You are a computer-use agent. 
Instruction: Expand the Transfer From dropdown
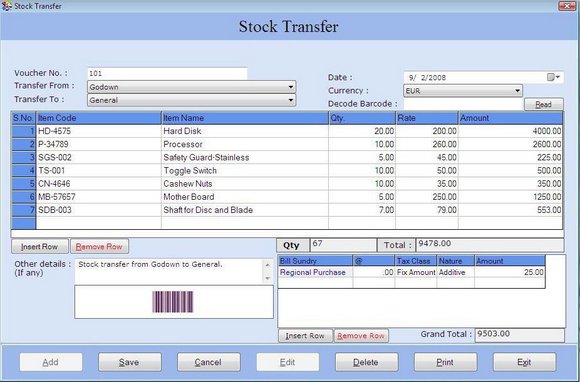pyautogui.click(x=291, y=87)
